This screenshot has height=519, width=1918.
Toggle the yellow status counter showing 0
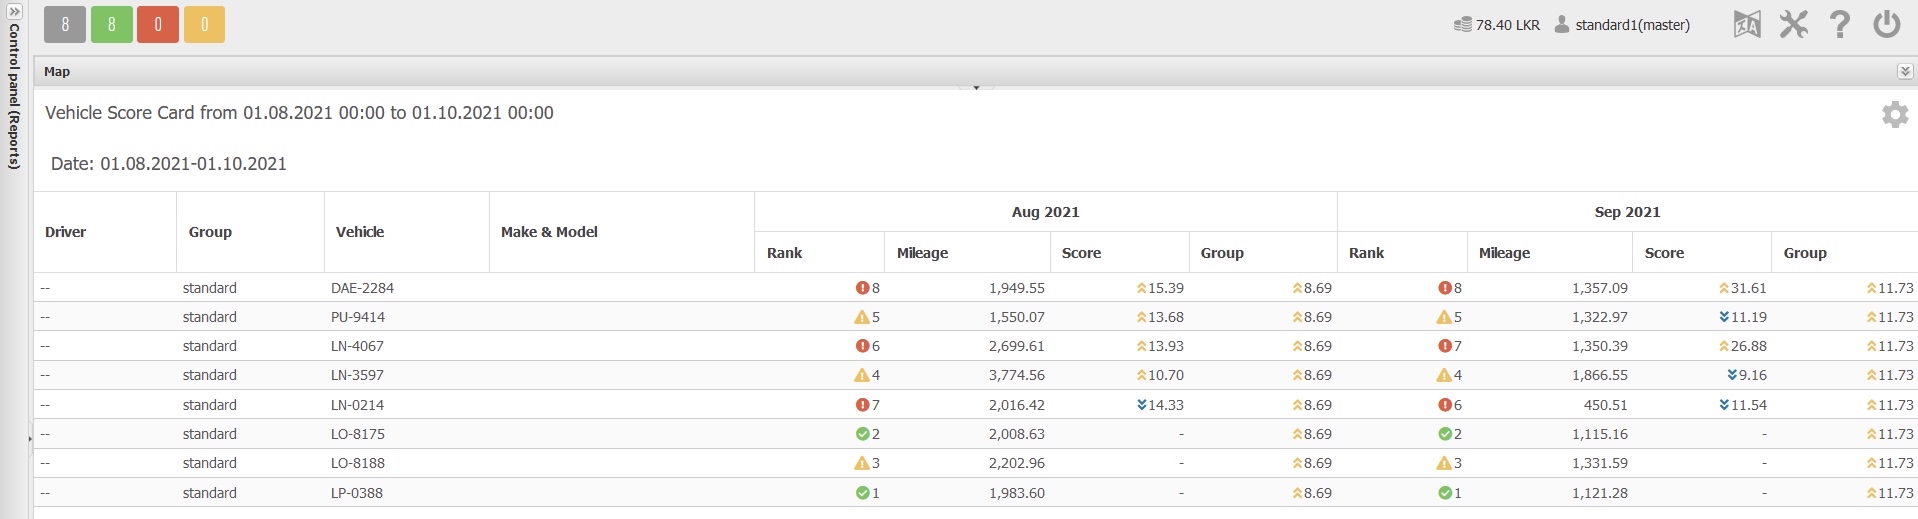click(204, 25)
